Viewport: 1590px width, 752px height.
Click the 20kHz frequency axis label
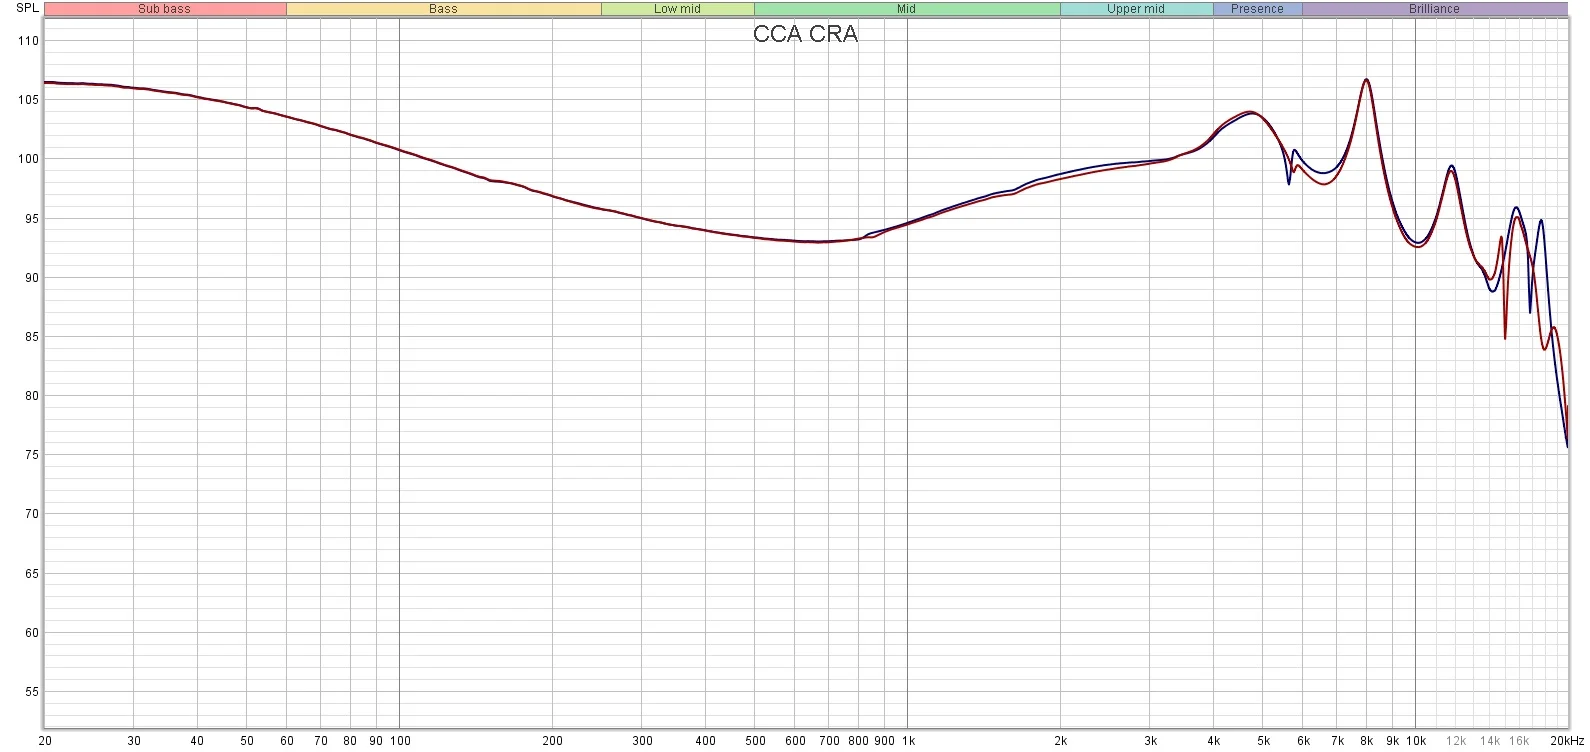click(1566, 741)
